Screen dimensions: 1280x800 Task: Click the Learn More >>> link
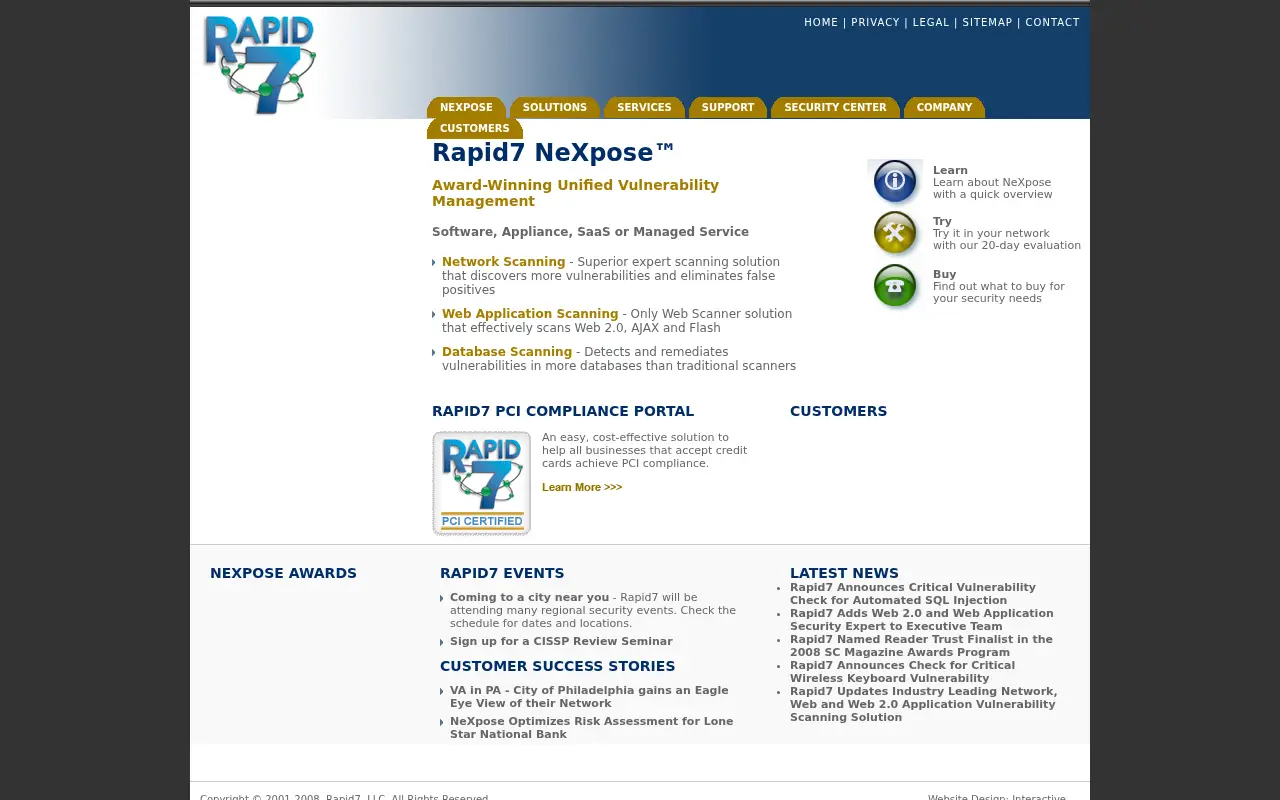[x=582, y=488]
